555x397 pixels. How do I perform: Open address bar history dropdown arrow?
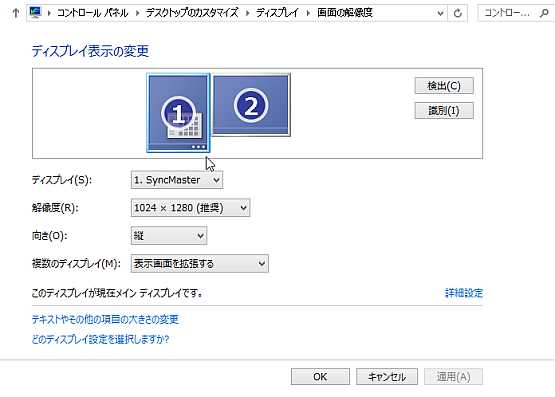click(x=440, y=13)
